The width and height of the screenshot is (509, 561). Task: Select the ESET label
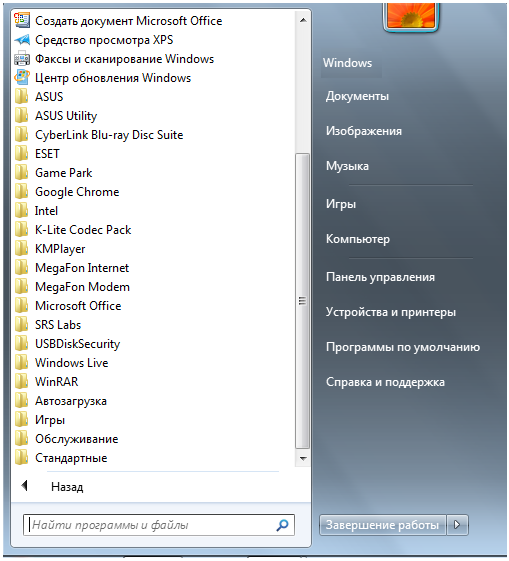point(47,153)
